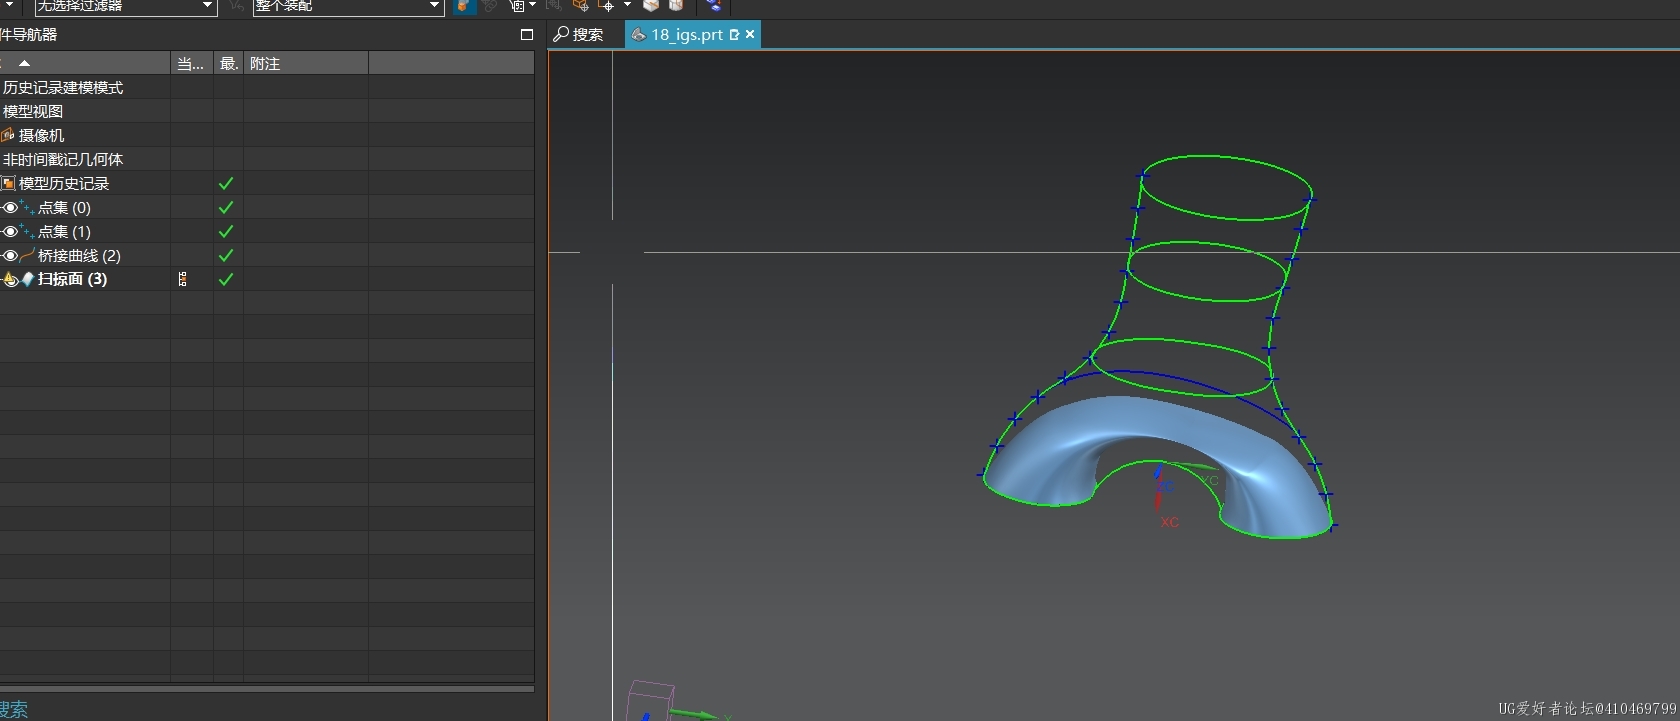Click the green checkmark for 桥接曲线 (2)

pos(226,255)
